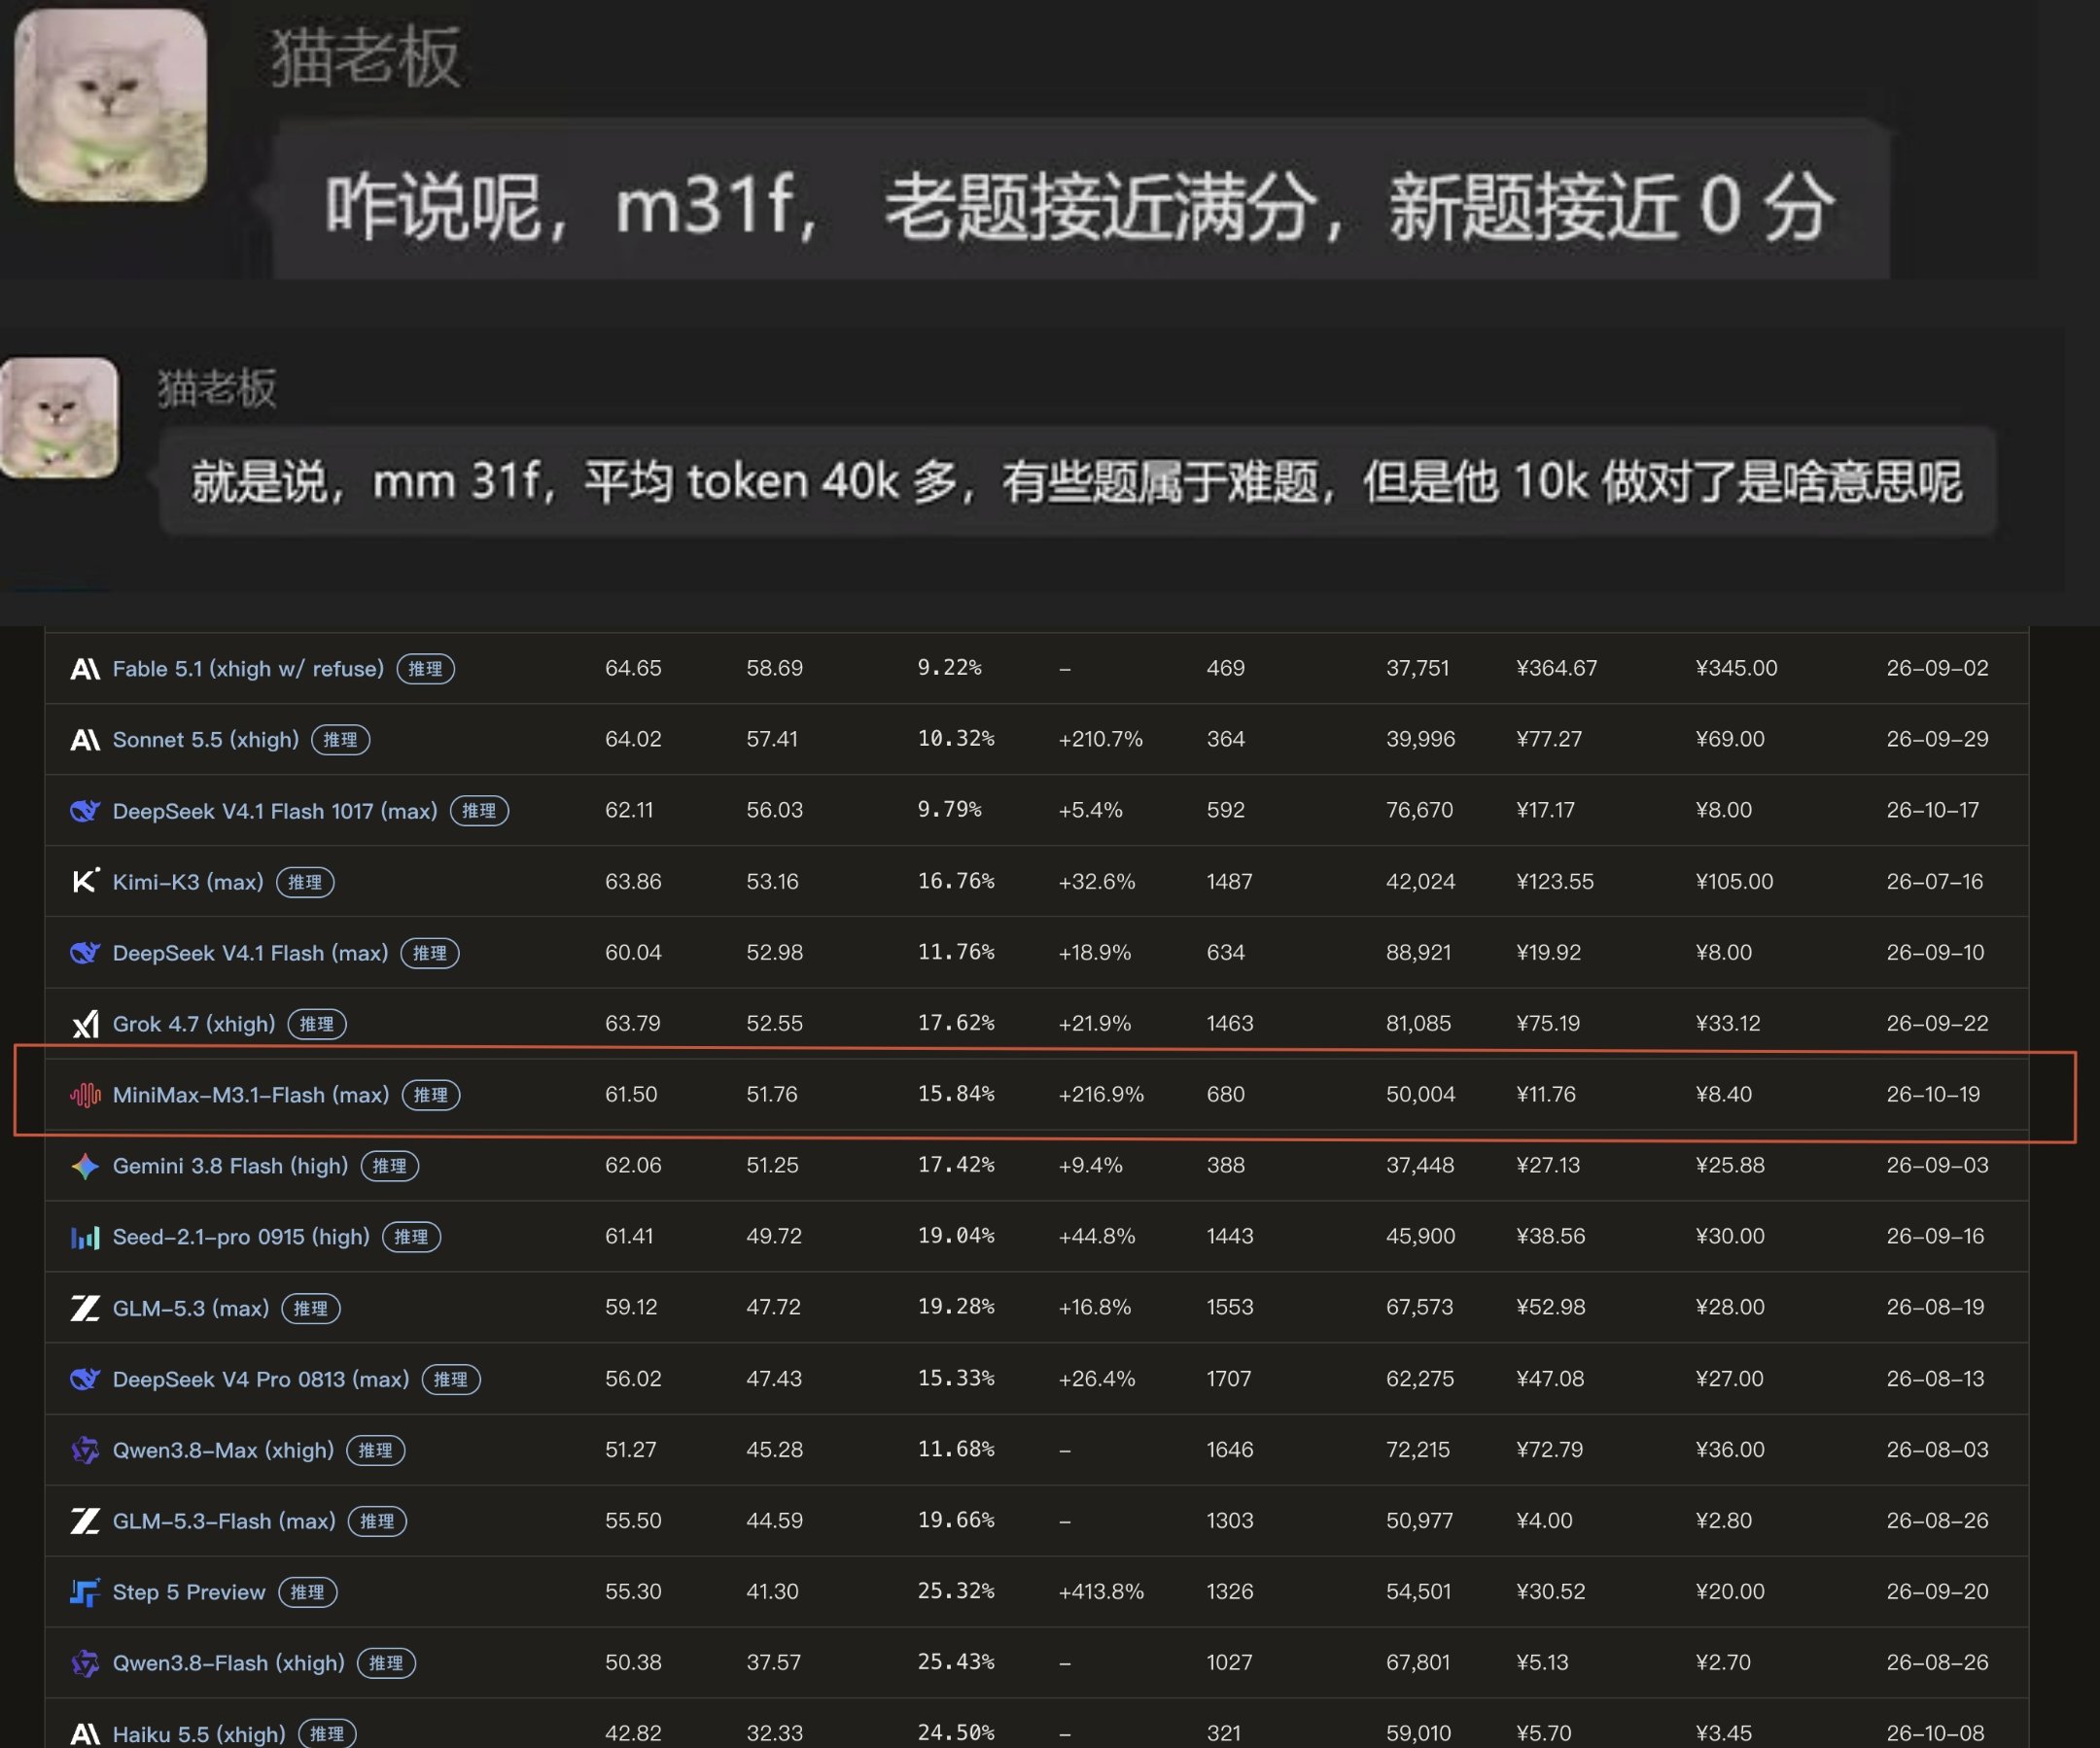Viewport: 2100px width, 1748px height.
Task: Click the 64.65 score for Fable 5.1
Action: [x=633, y=668]
